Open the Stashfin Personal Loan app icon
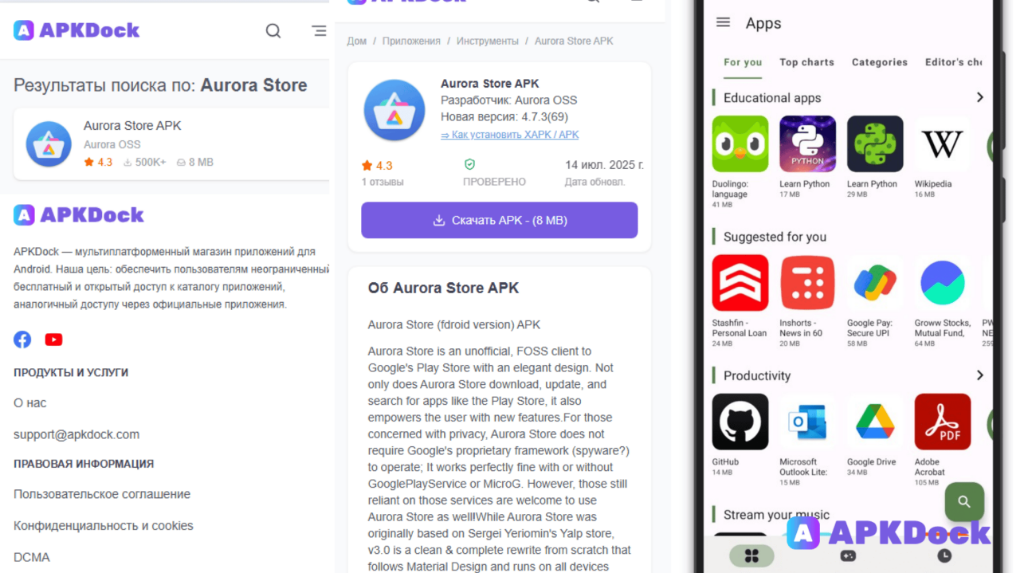Screen dimensions: 1020x573 [x=740, y=283]
